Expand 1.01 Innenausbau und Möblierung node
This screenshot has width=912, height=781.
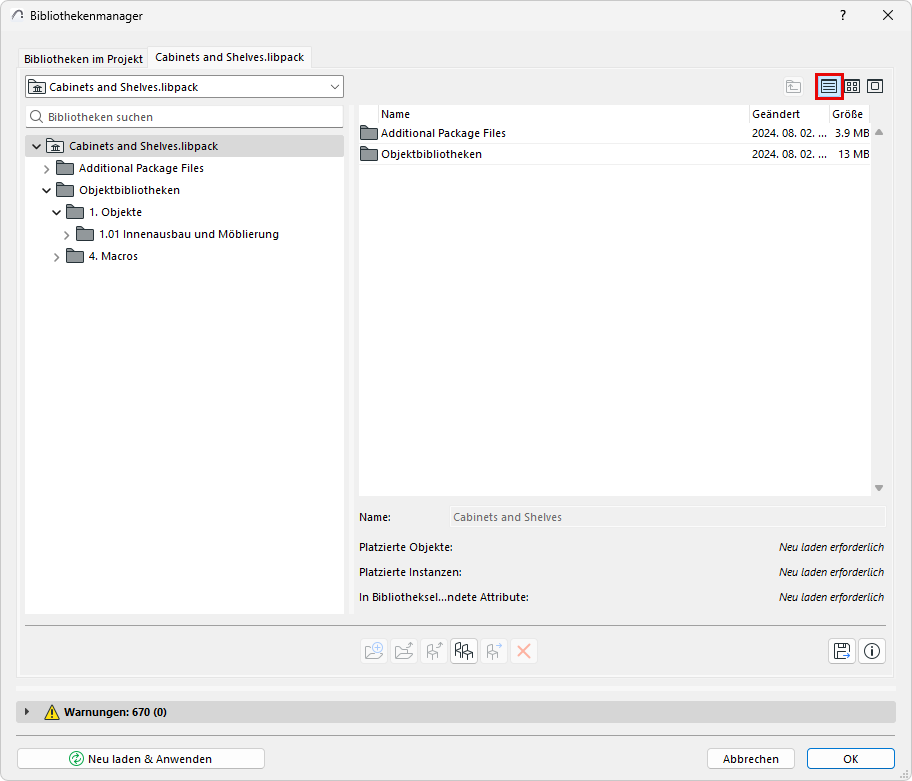coord(66,235)
